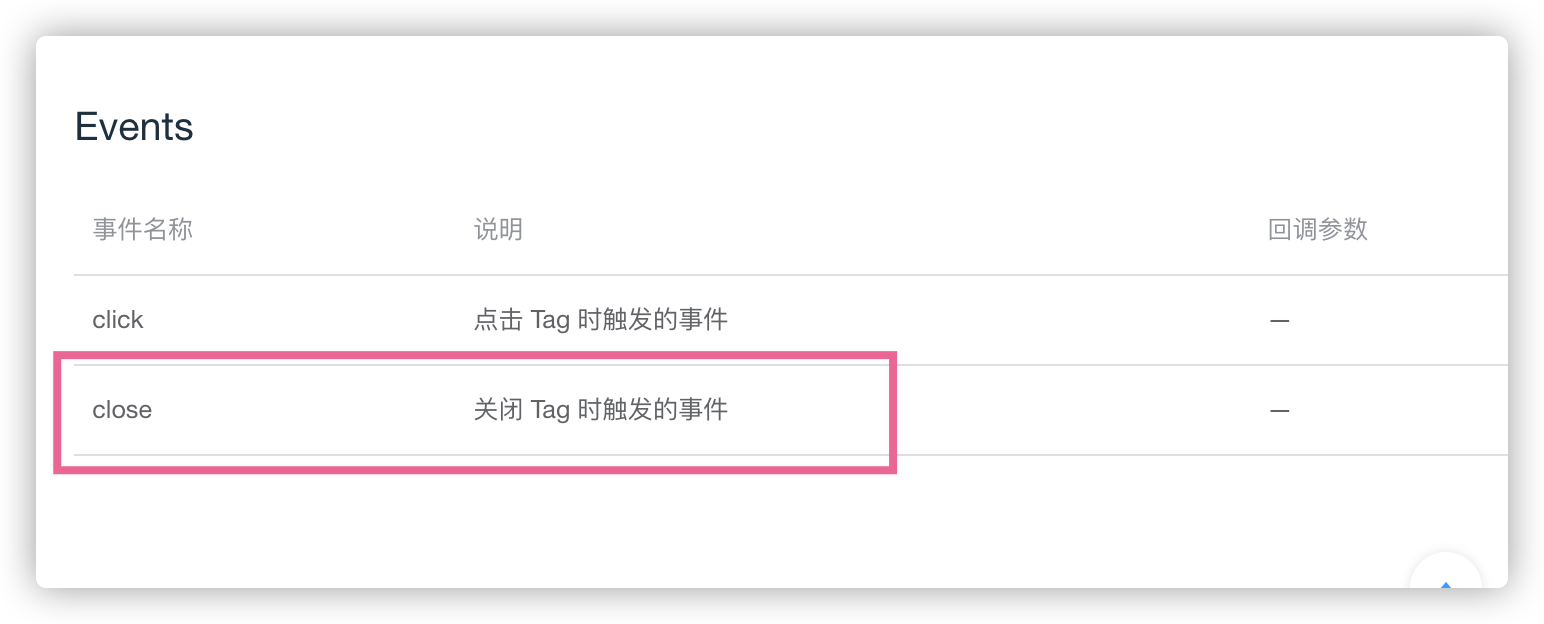Click the 关闭 Tag 时触发的事件 description
1544x624 pixels.
click(x=600, y=410)
